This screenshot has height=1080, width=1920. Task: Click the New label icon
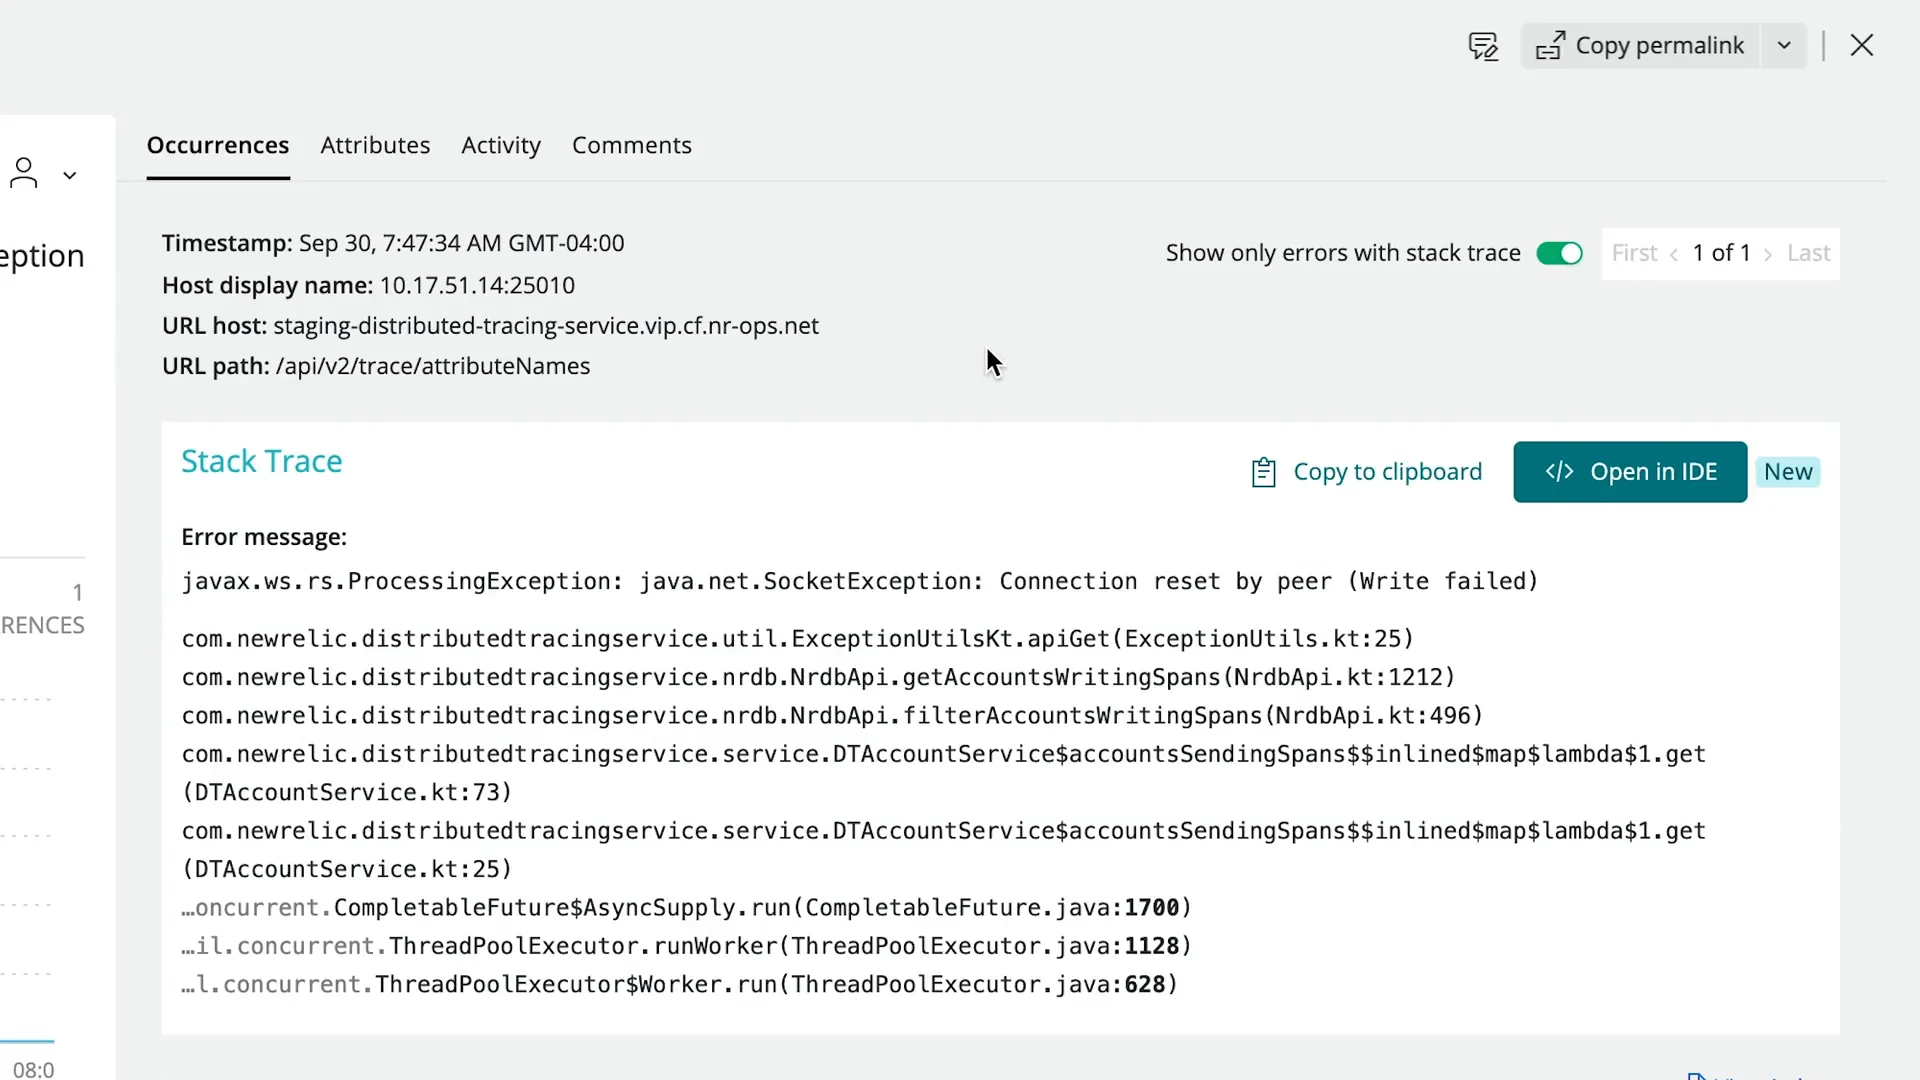[x=1788, y=471]
